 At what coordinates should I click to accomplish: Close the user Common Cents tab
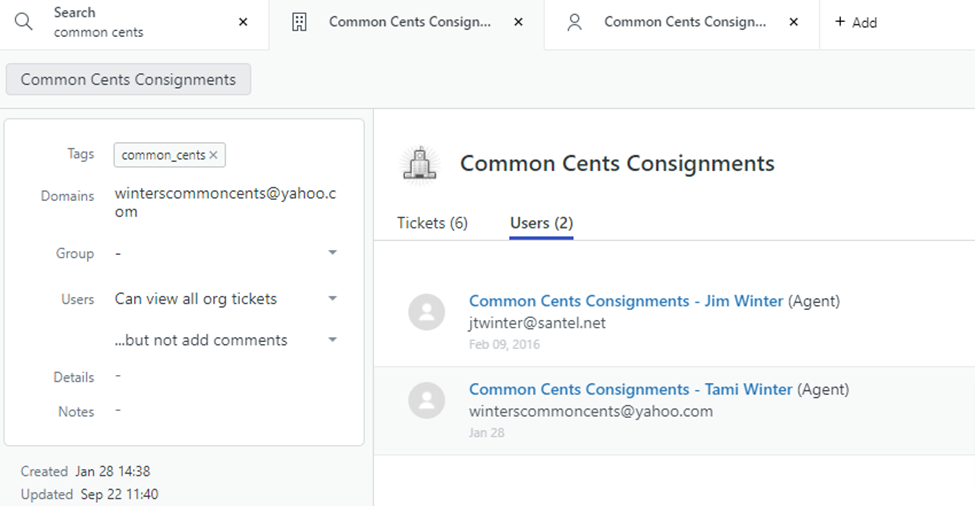tap(793, 22)
